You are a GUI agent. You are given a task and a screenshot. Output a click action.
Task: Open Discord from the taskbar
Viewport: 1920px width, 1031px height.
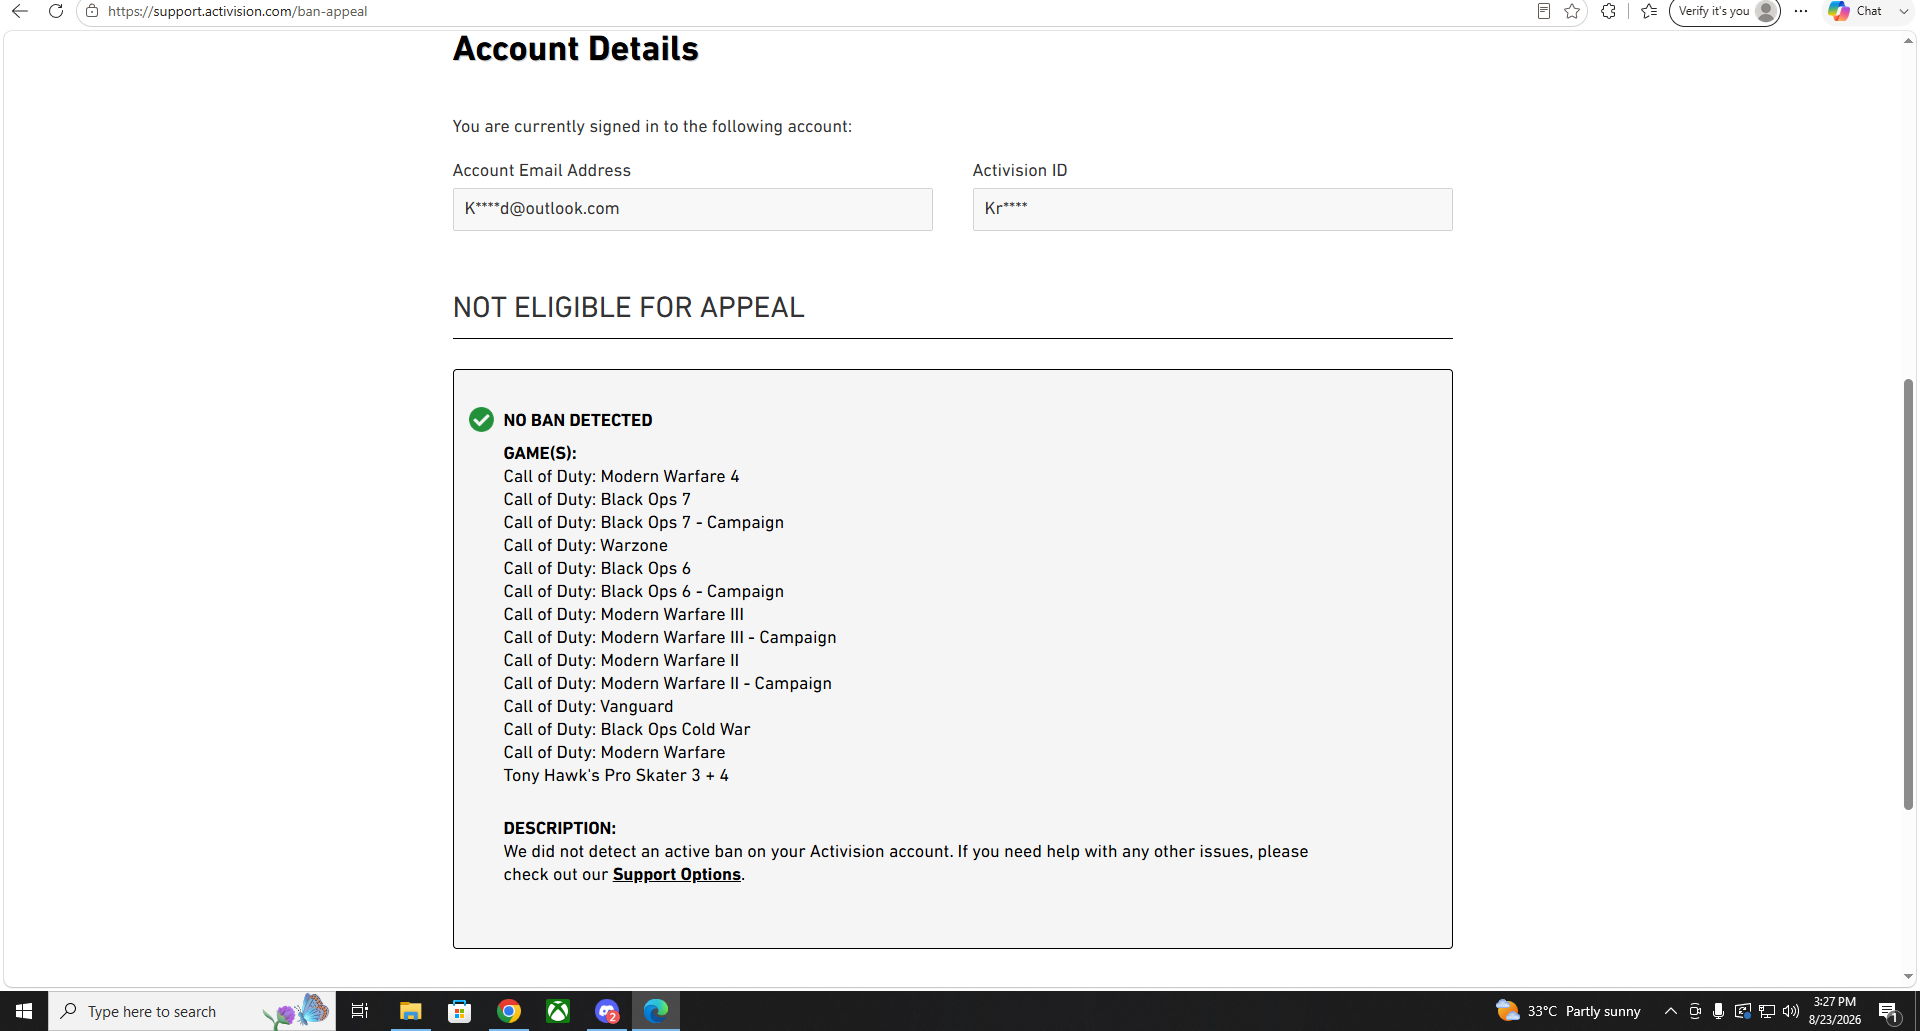(607, 1011)
